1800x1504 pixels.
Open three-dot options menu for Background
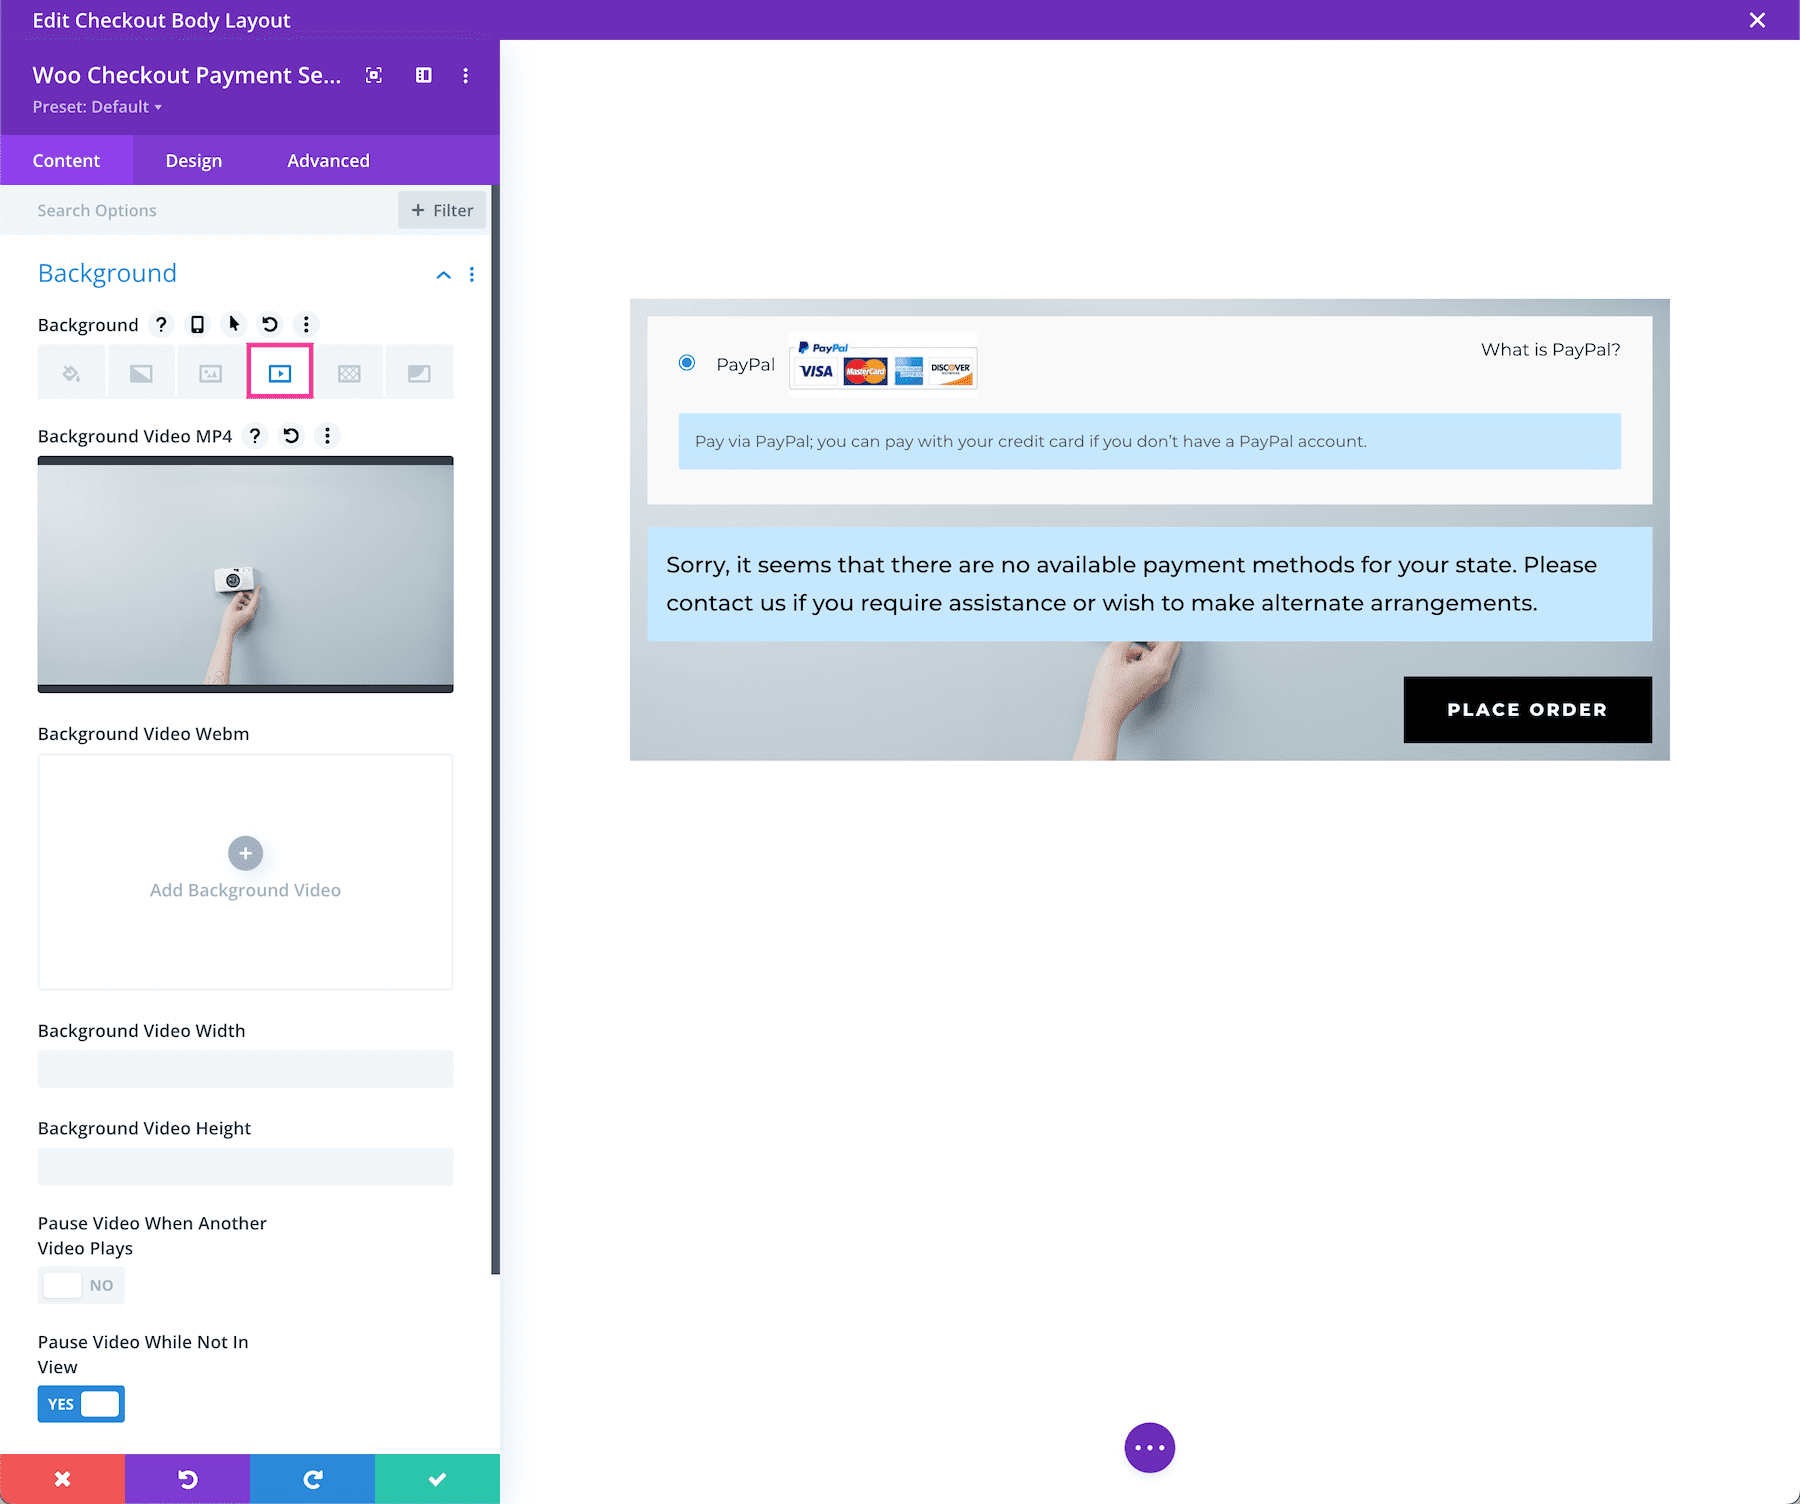point(307,324)
